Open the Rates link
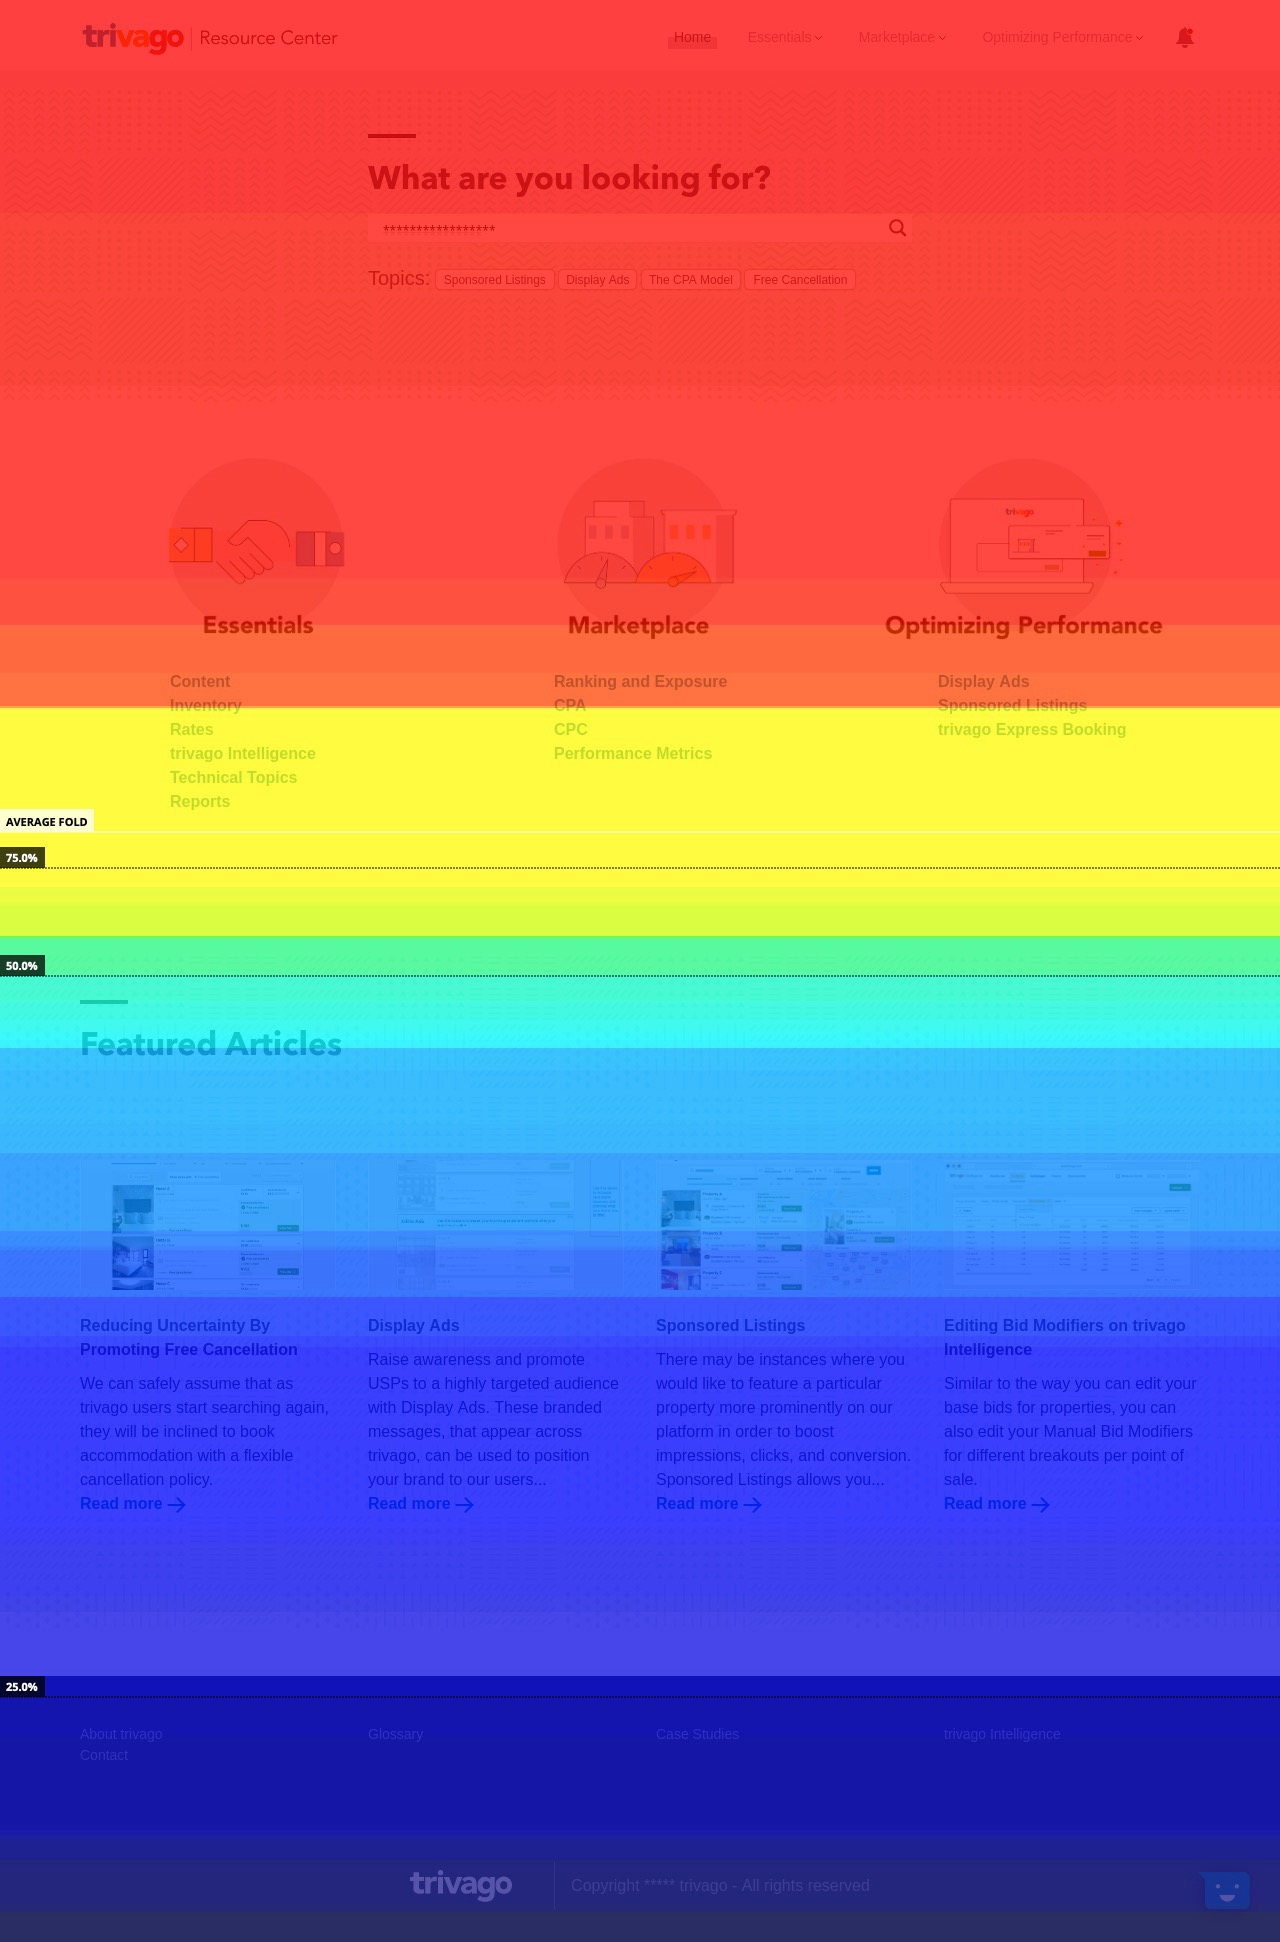1280x1942 pixels. click(x=192, y=729)
